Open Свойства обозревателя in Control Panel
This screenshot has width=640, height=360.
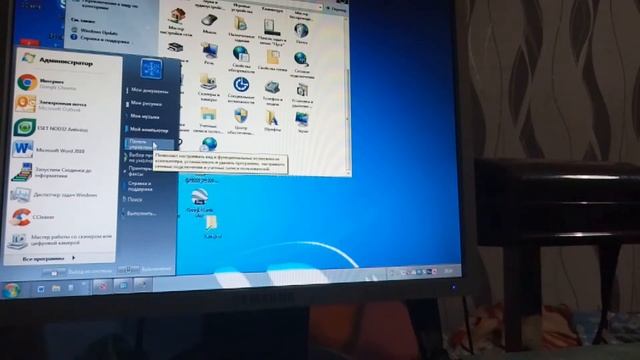(241, 59)
